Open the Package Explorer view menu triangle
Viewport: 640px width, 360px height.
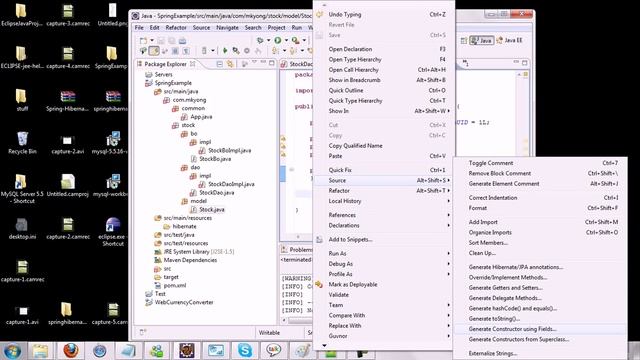coord(254,62)
